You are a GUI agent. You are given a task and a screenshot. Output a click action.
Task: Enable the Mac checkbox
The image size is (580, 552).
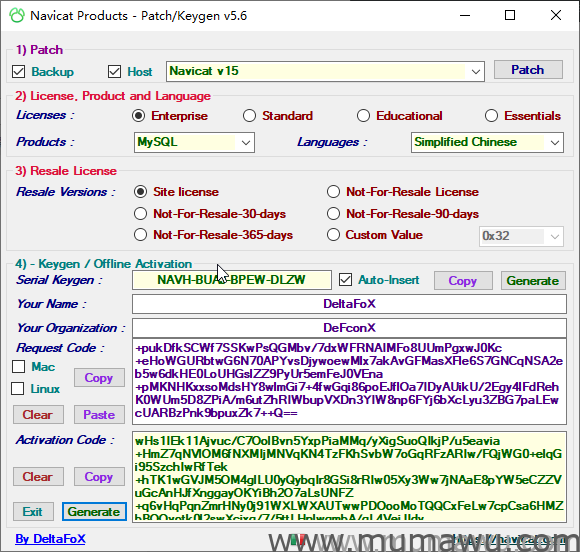pyautogui.click(x=18, y=367)
